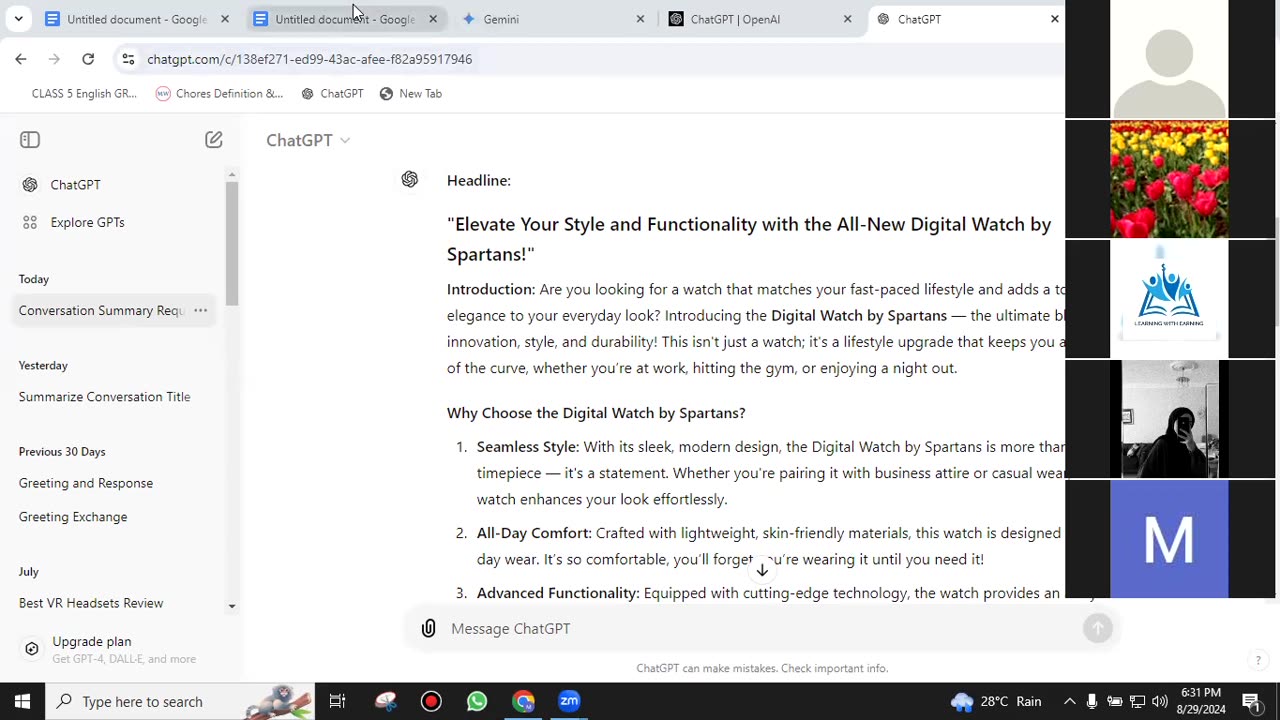Open the notification center icon
Screen dimensions: 1280x720
coord(1251,701)
